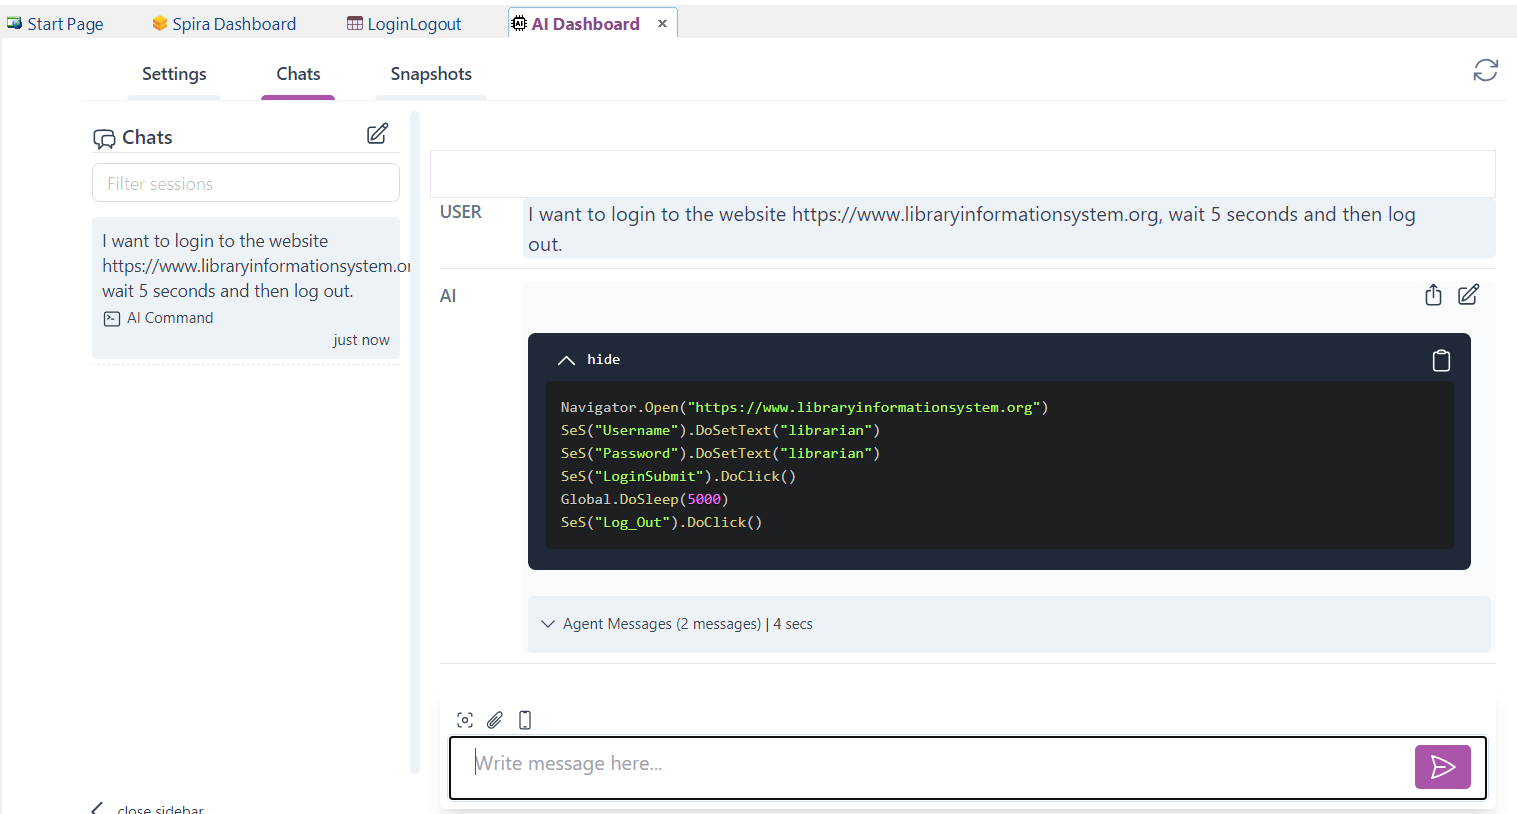Refresh the AI Dashboard with the refresh icon
Viewport: 1517px width, 814px height.
[x=1485, y=70]
